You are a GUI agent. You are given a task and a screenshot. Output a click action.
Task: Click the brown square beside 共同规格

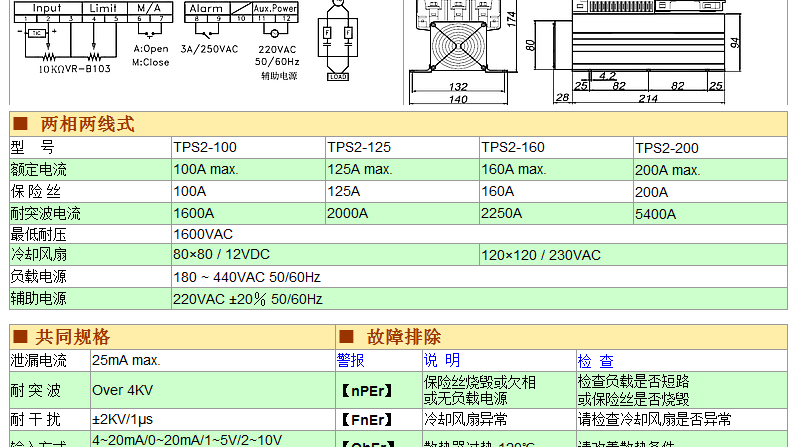(19, 337)
